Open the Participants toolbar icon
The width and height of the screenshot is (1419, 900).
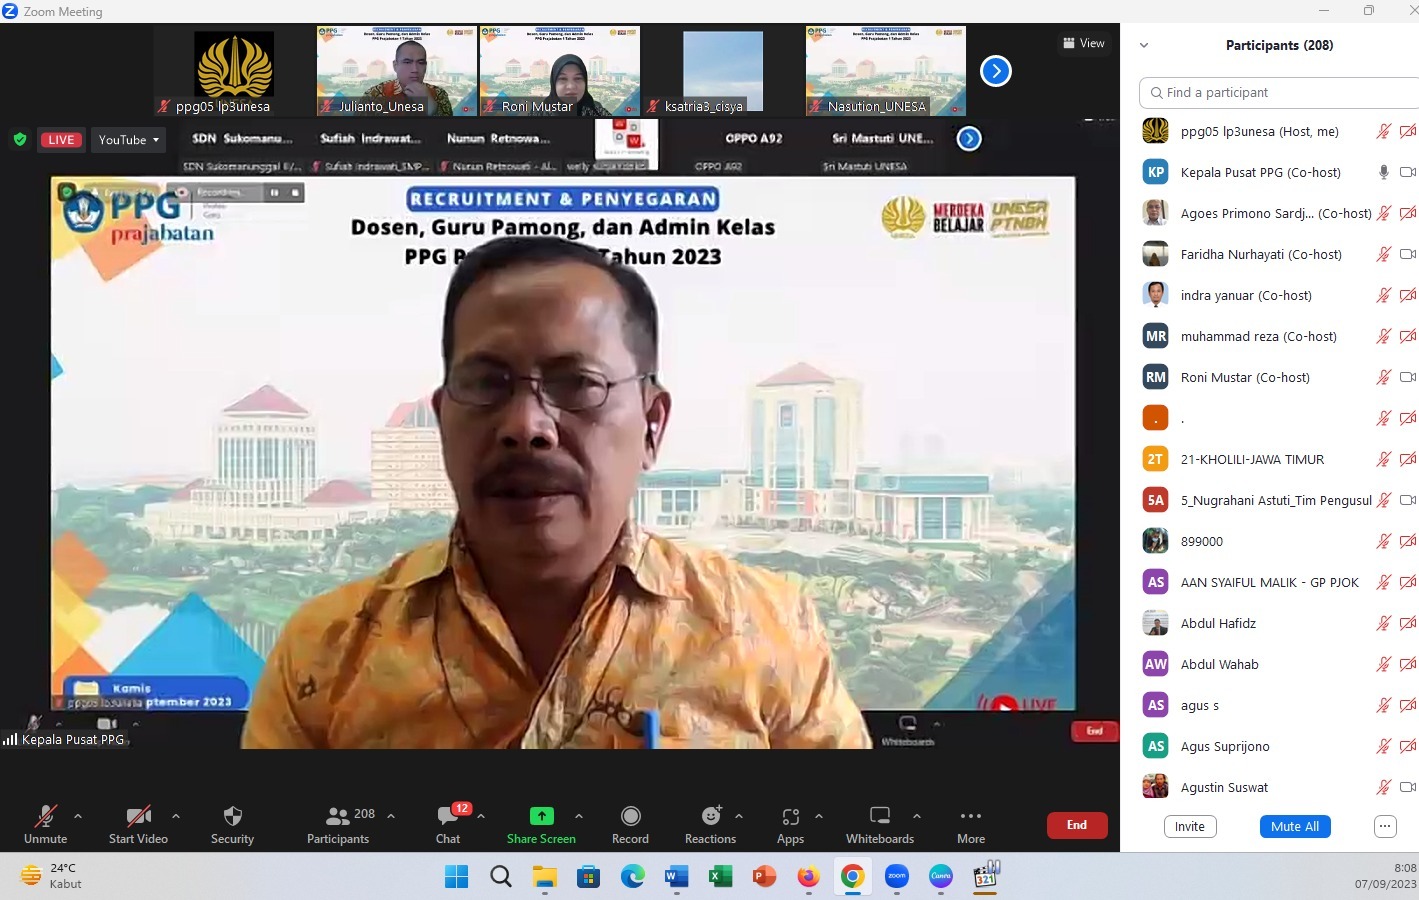point(338,816)
